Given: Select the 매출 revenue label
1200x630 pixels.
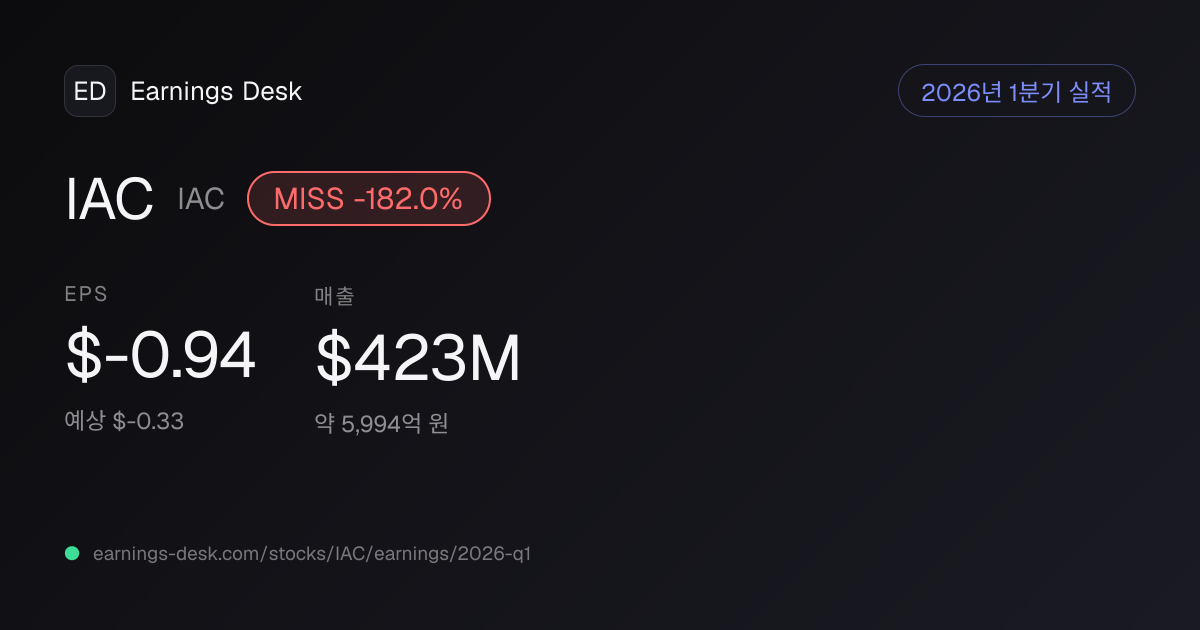Looking at the screenshot, I should point(334,295).
